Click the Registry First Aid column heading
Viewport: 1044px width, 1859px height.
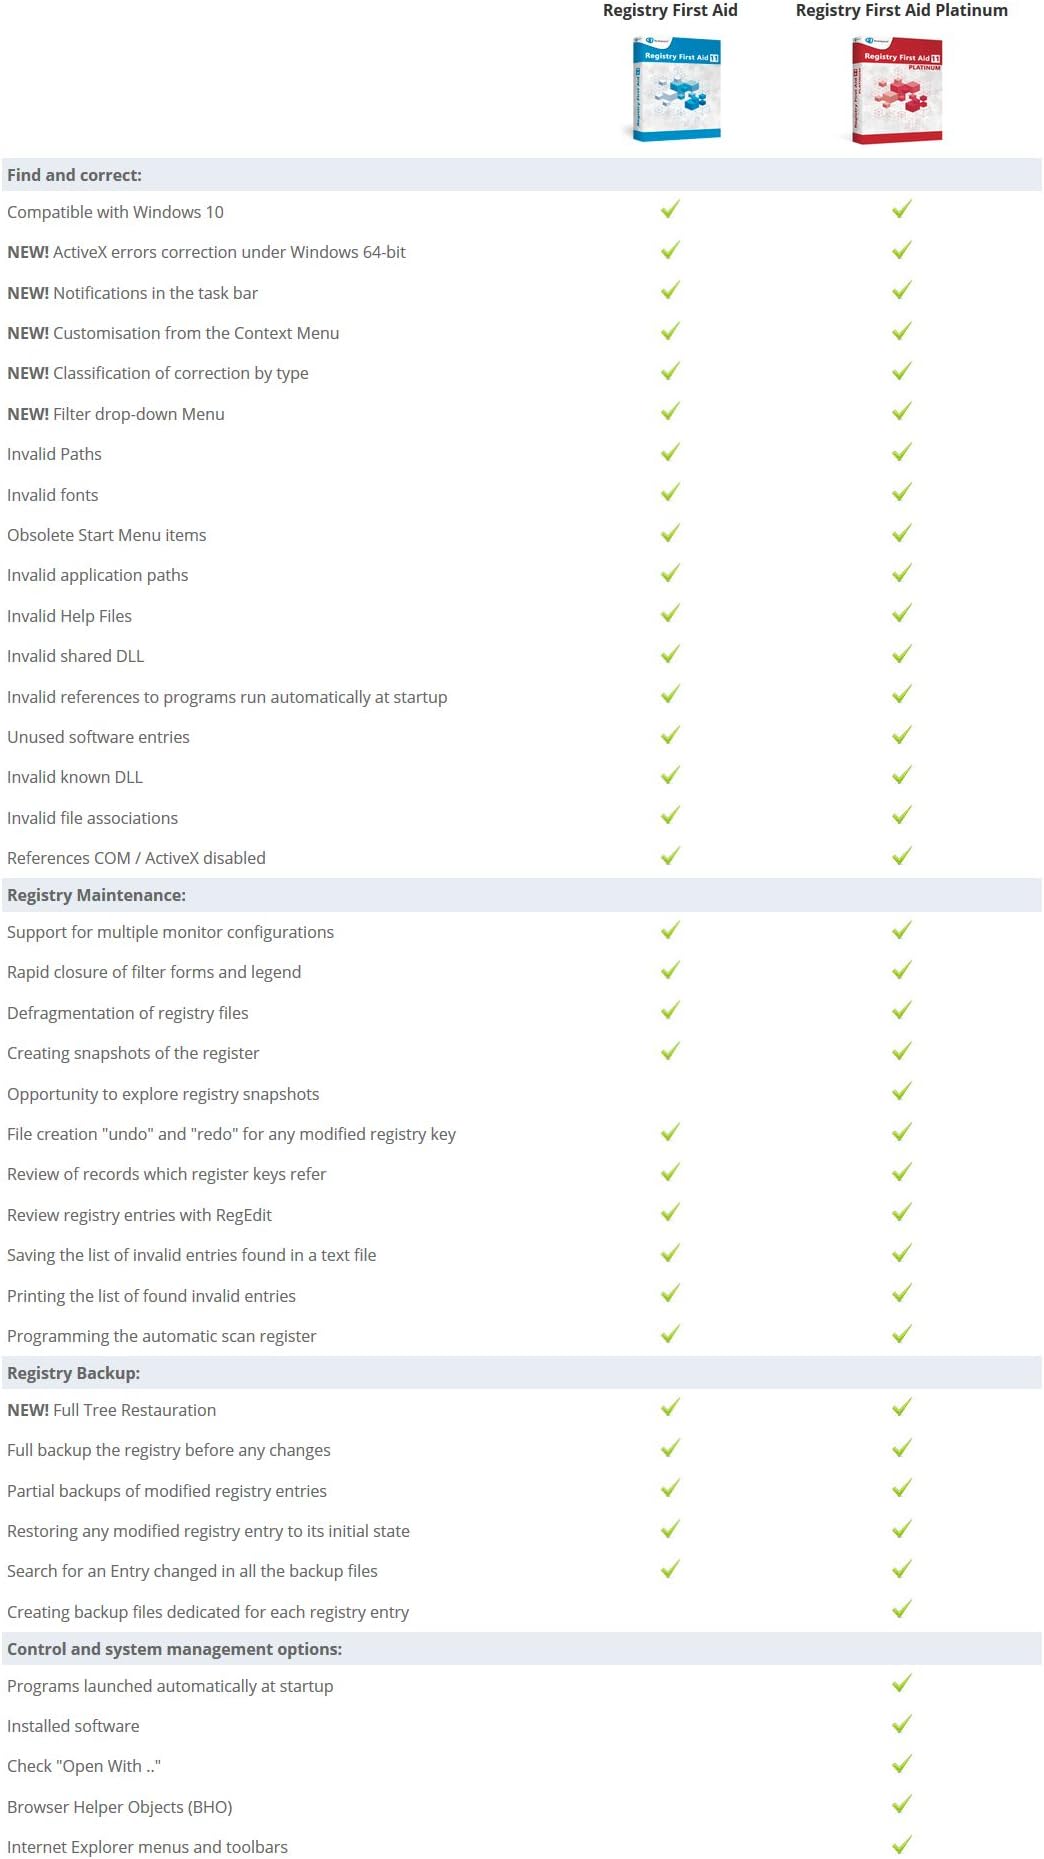[670, 11]
